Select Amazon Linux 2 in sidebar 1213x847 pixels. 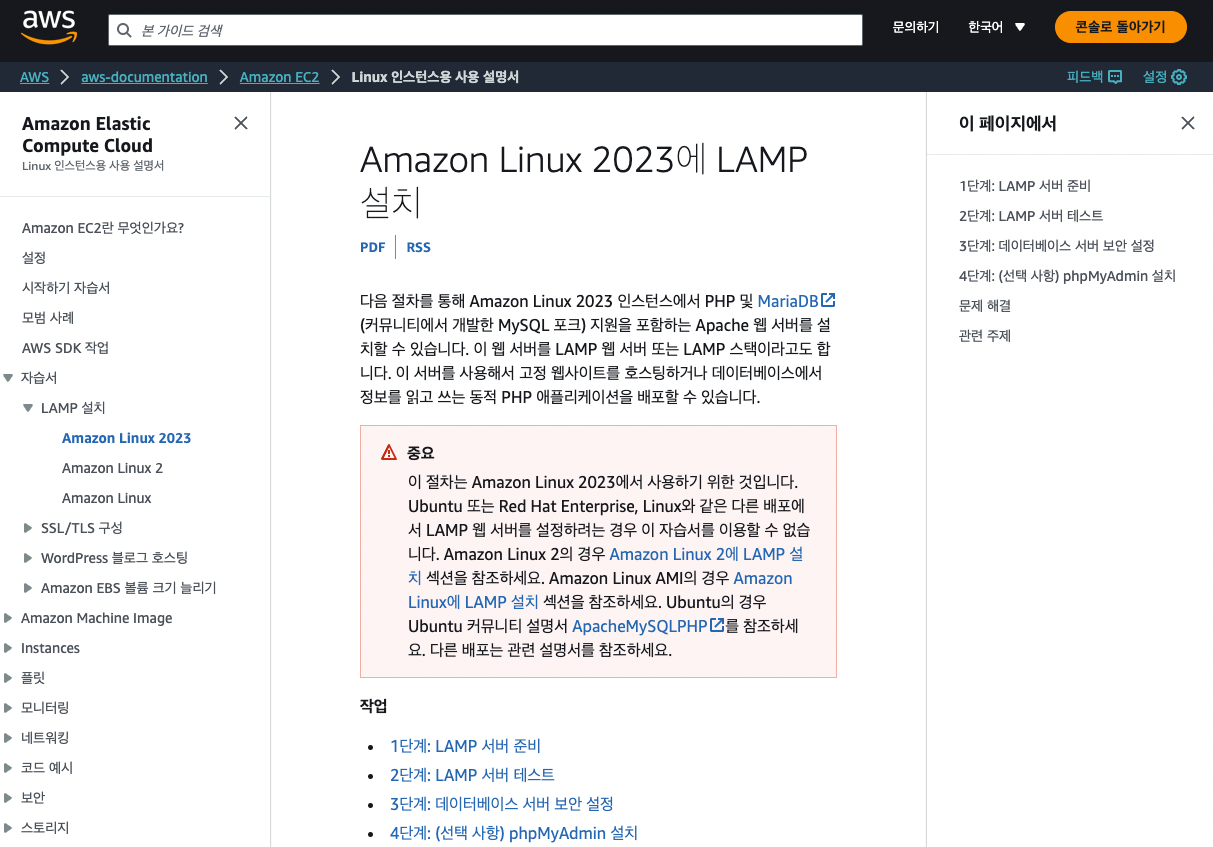(112, 468)
